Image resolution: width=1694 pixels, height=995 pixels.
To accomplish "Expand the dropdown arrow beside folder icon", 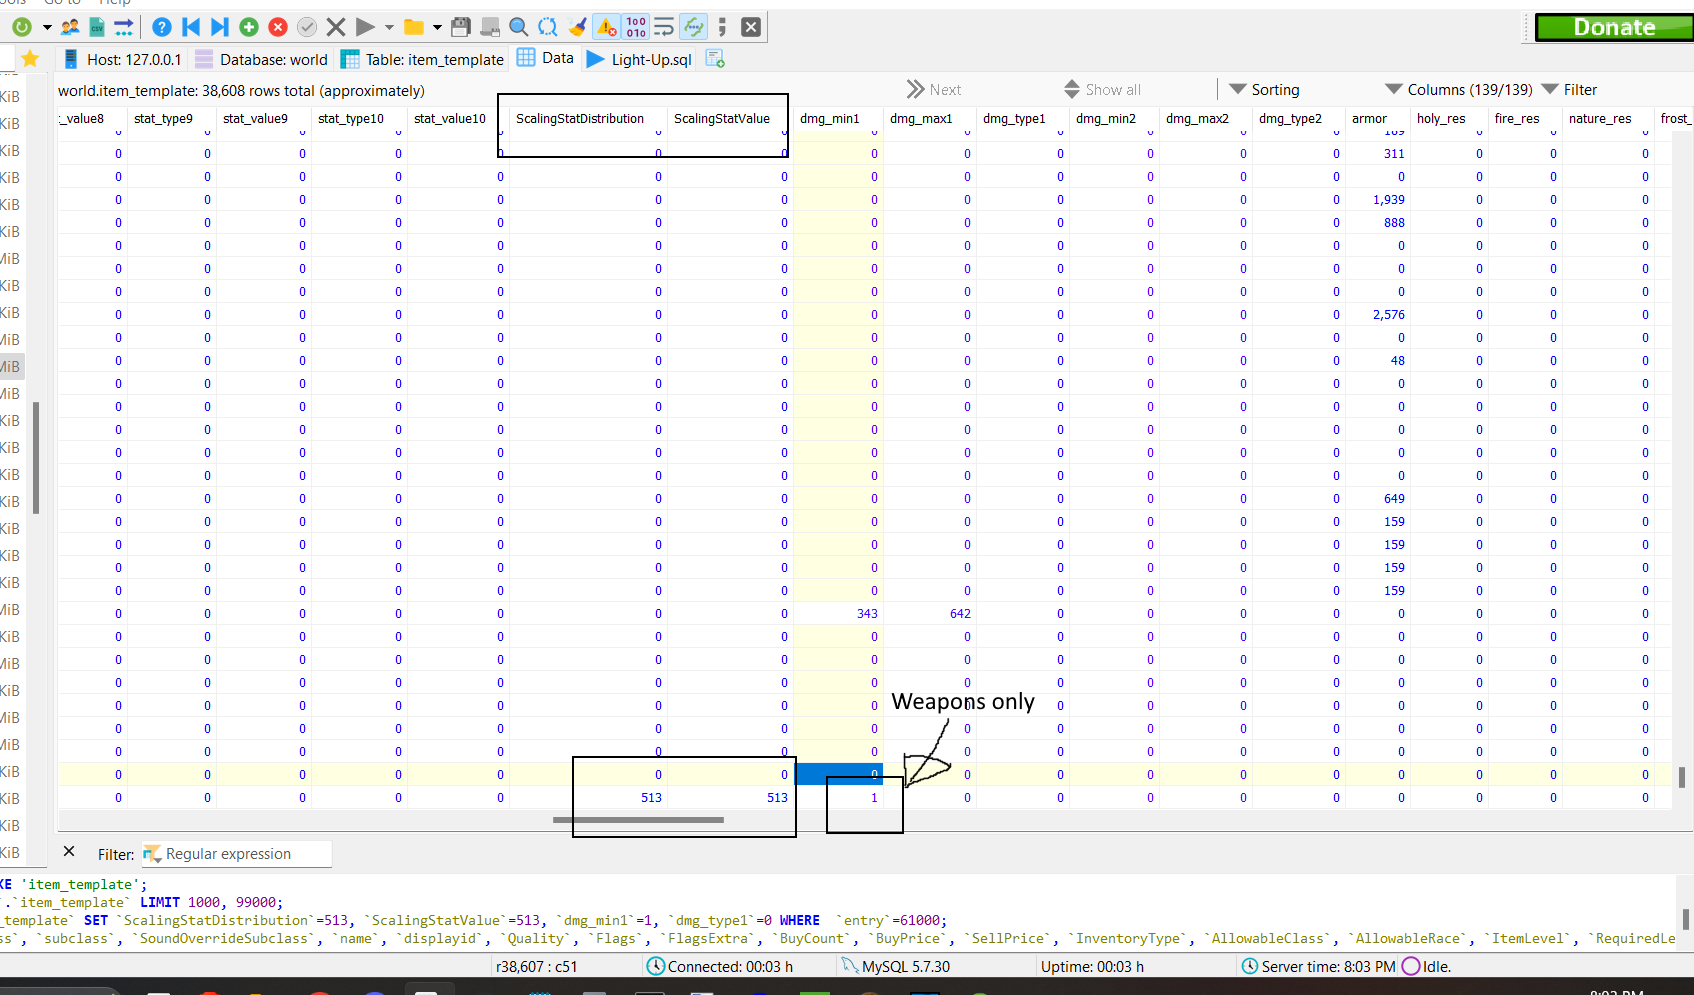I will pyautogui.click(x=437, y=27).
